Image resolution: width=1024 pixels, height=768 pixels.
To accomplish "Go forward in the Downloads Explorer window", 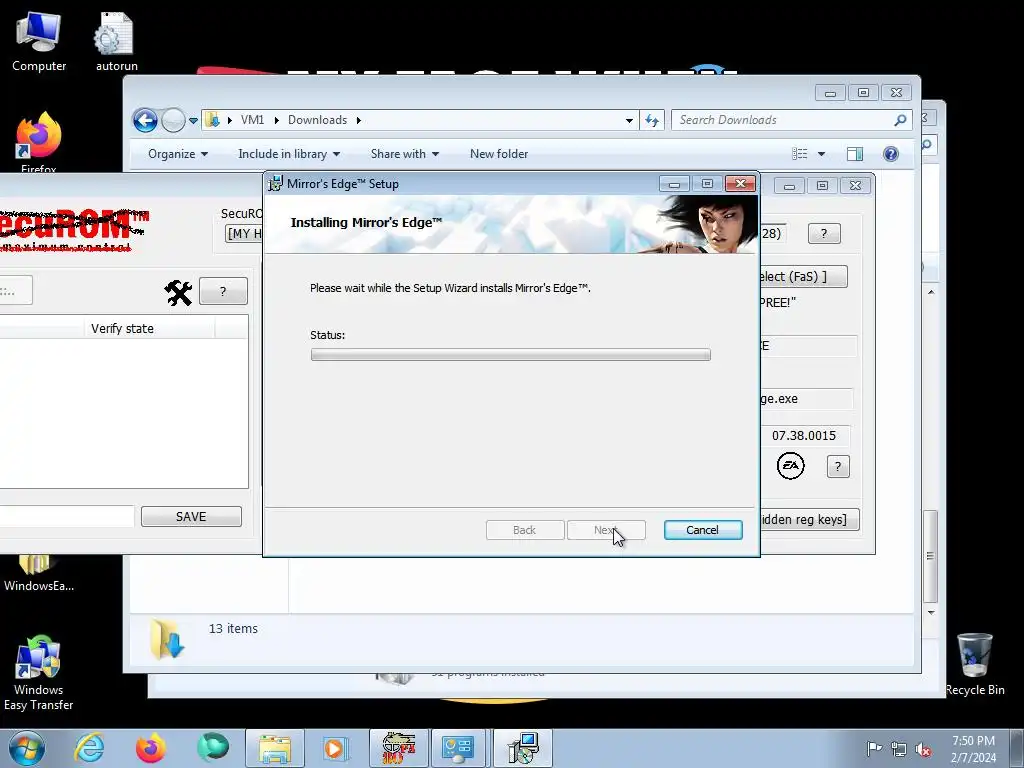I will [173, 120].
